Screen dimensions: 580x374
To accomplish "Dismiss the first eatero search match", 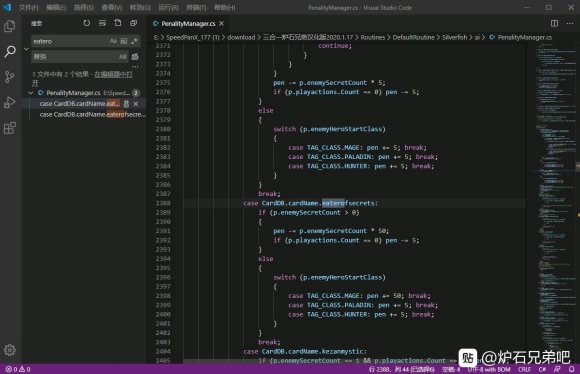I will click(x=136, y=104).
